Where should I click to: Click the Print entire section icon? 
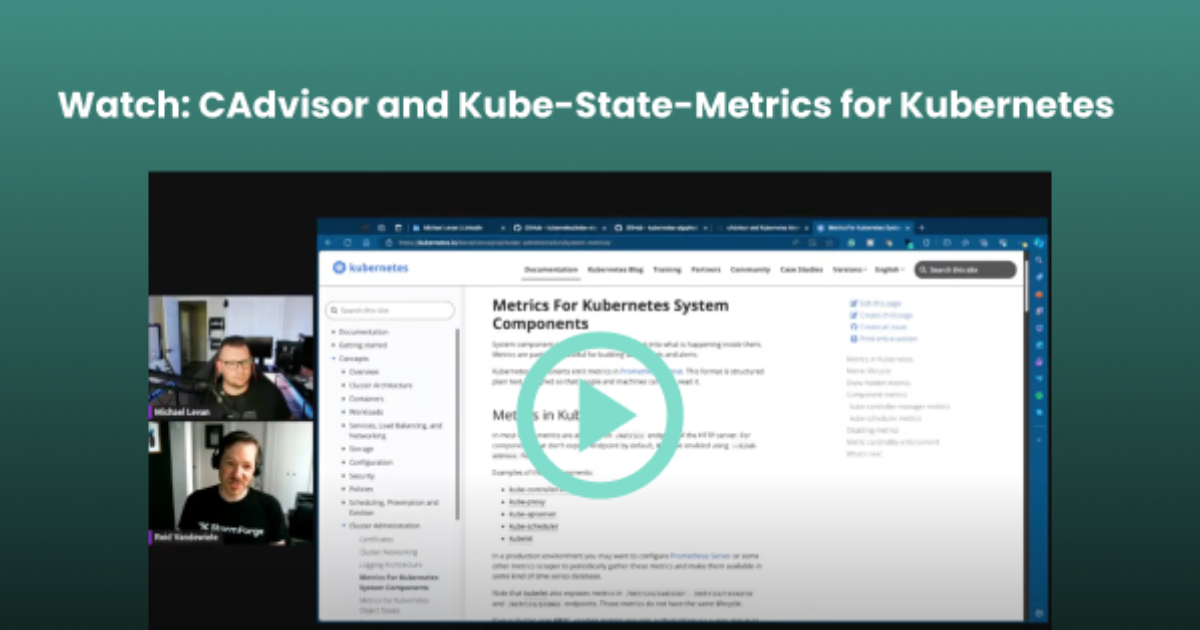coord(853,339)
